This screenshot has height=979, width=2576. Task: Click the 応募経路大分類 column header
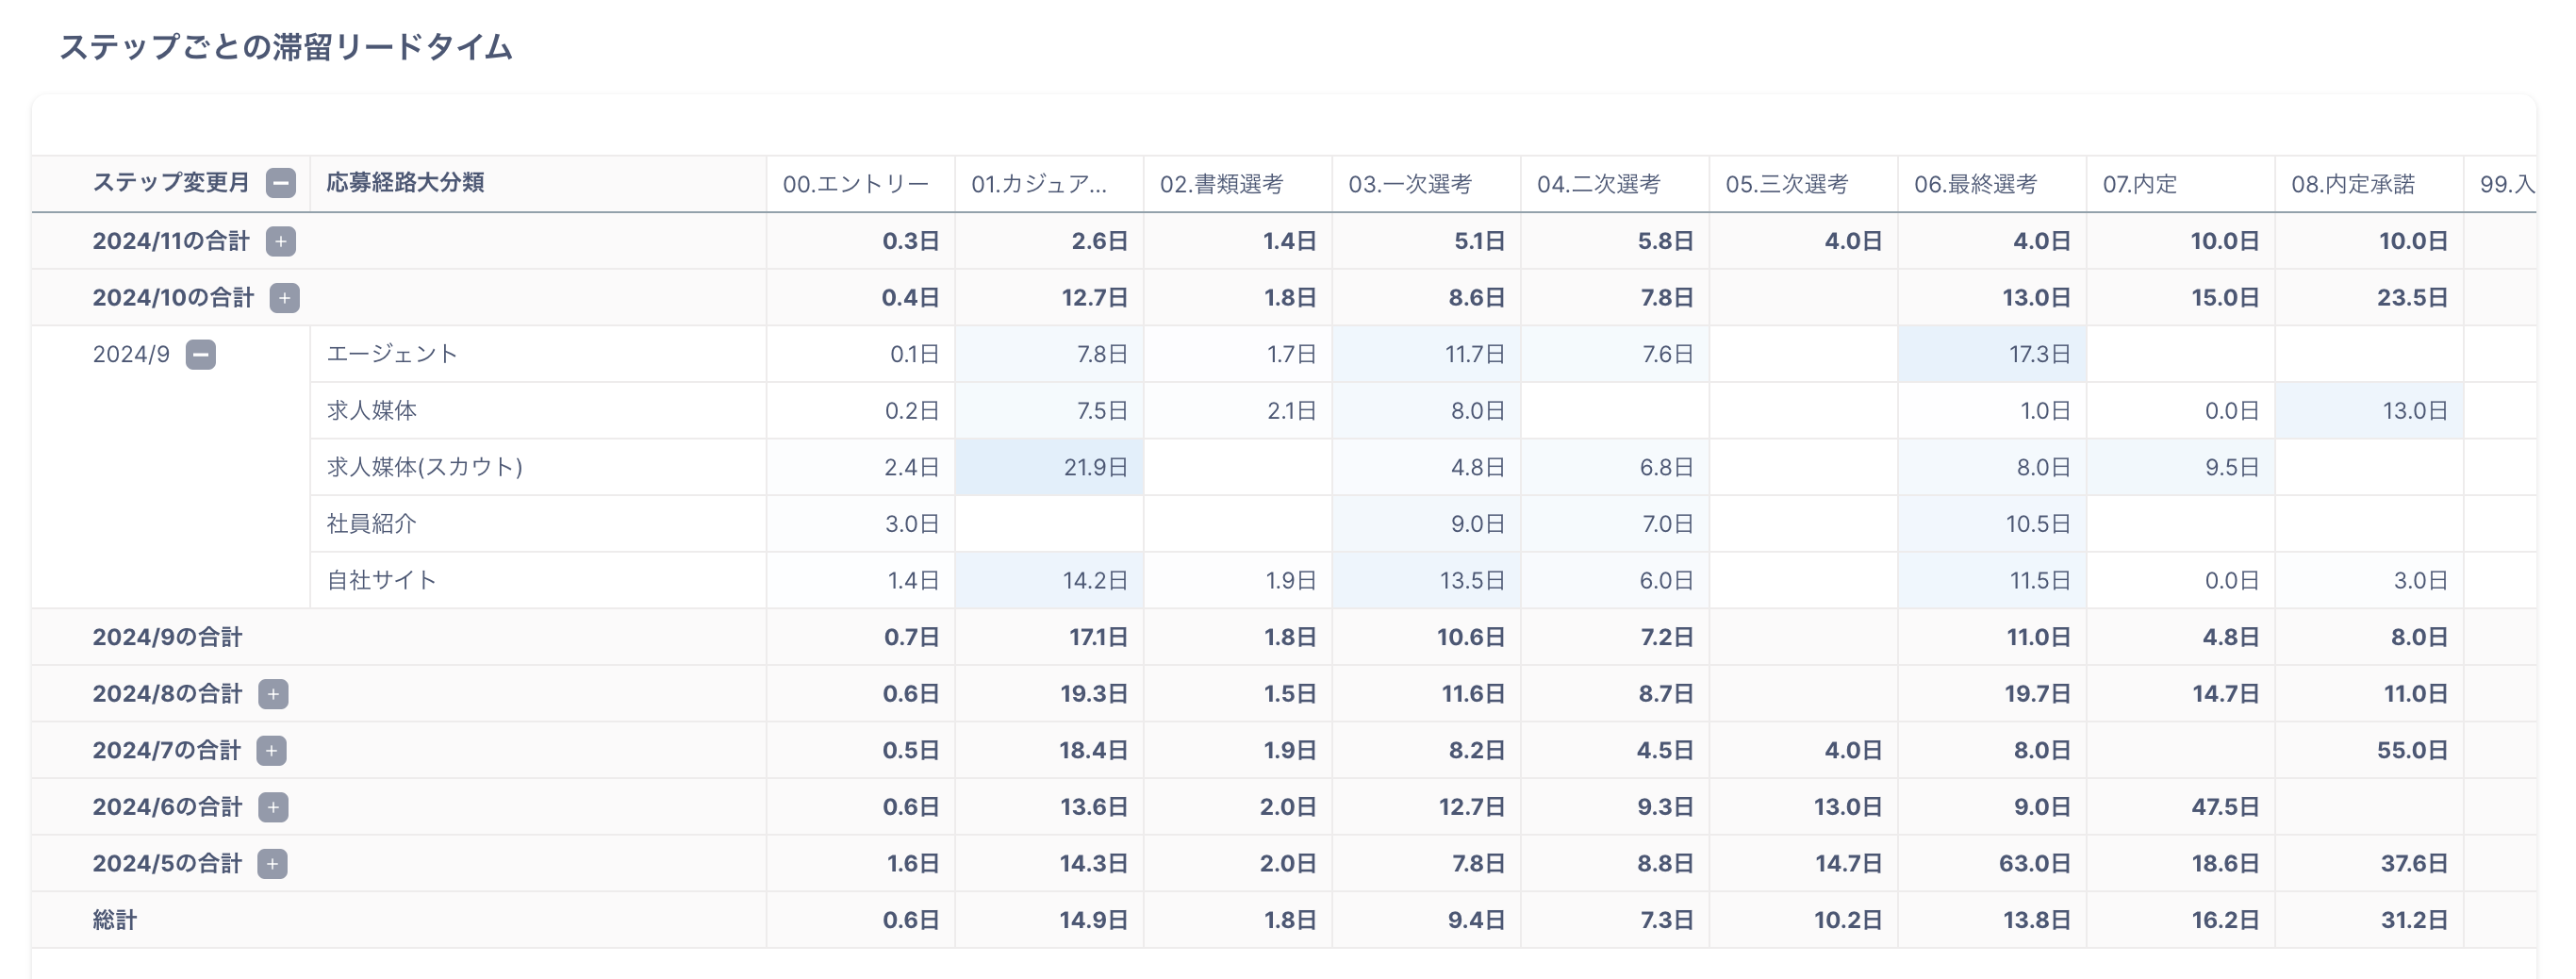405,183
